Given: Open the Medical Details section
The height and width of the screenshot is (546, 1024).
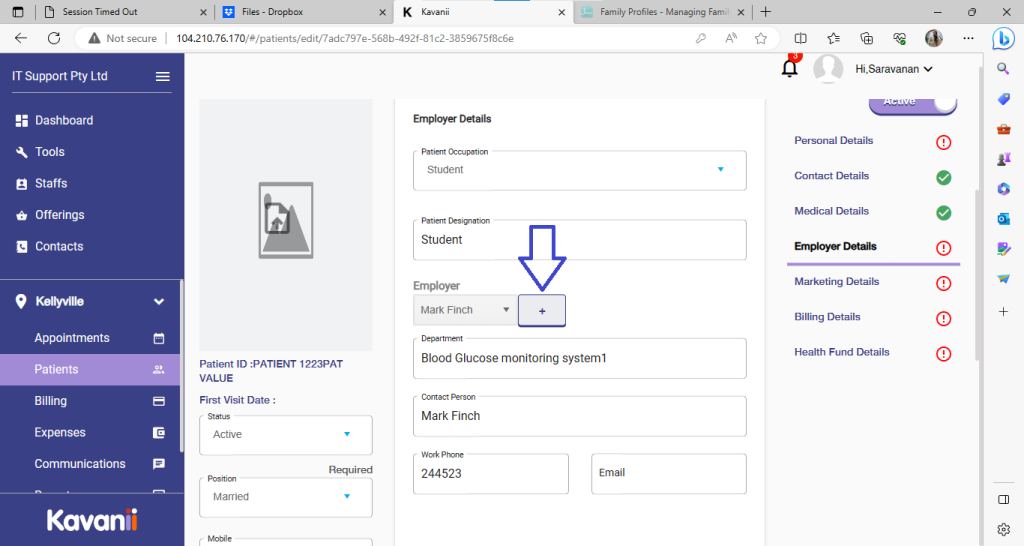Looking at the screenshot, I should point(831,211).
